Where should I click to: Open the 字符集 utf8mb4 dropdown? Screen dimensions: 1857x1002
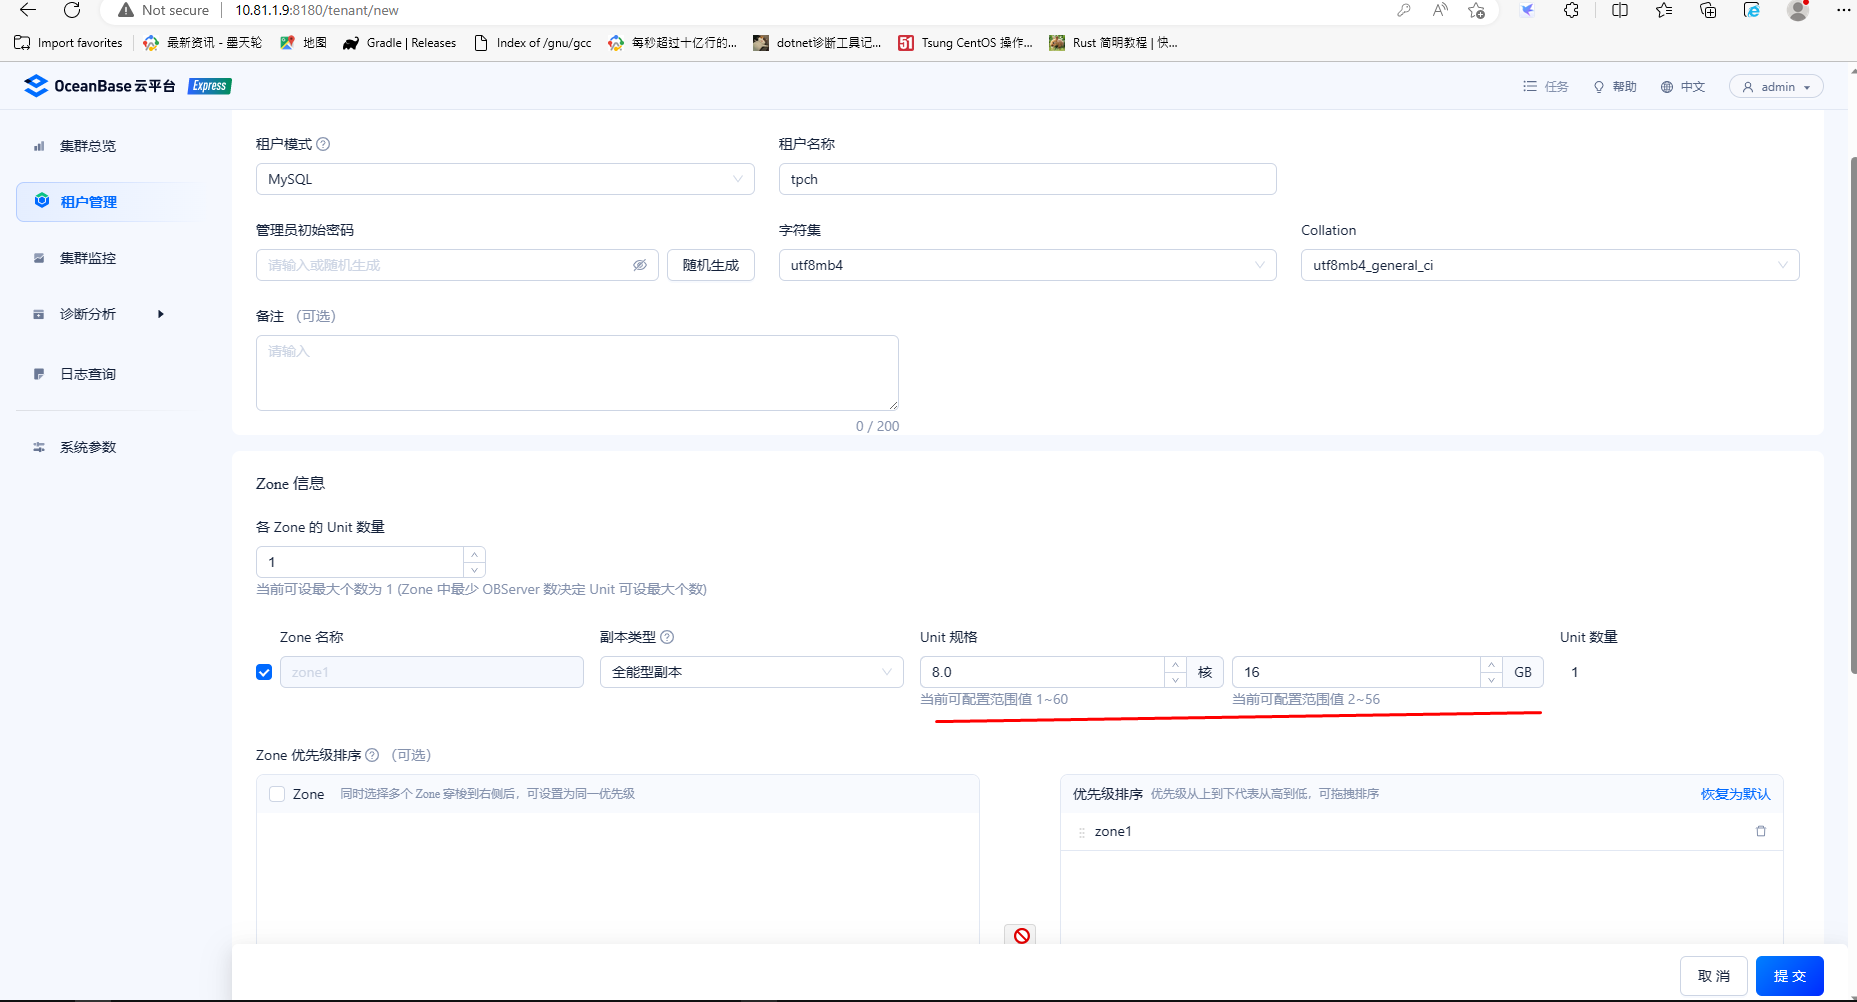point(1027,265)
